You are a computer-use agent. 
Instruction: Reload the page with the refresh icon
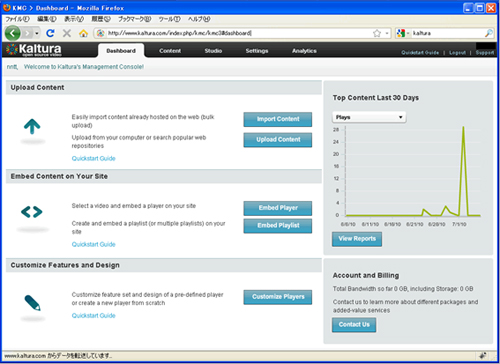coord(50,33)
